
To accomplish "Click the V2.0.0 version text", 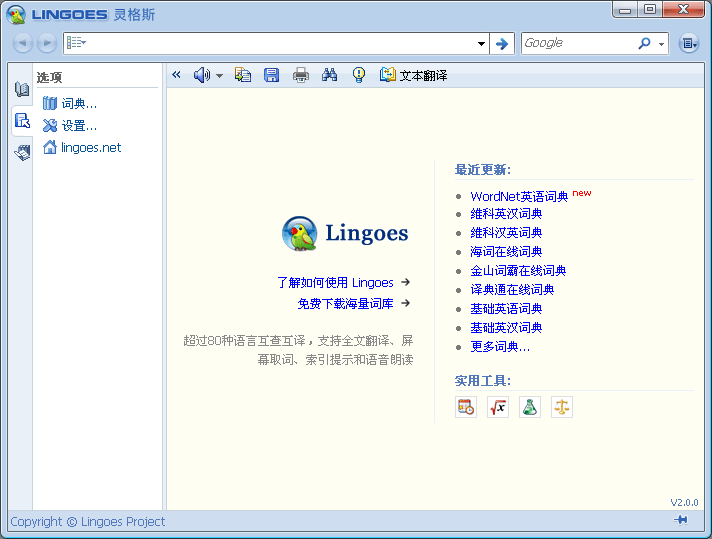I will [x=684, y=502].
